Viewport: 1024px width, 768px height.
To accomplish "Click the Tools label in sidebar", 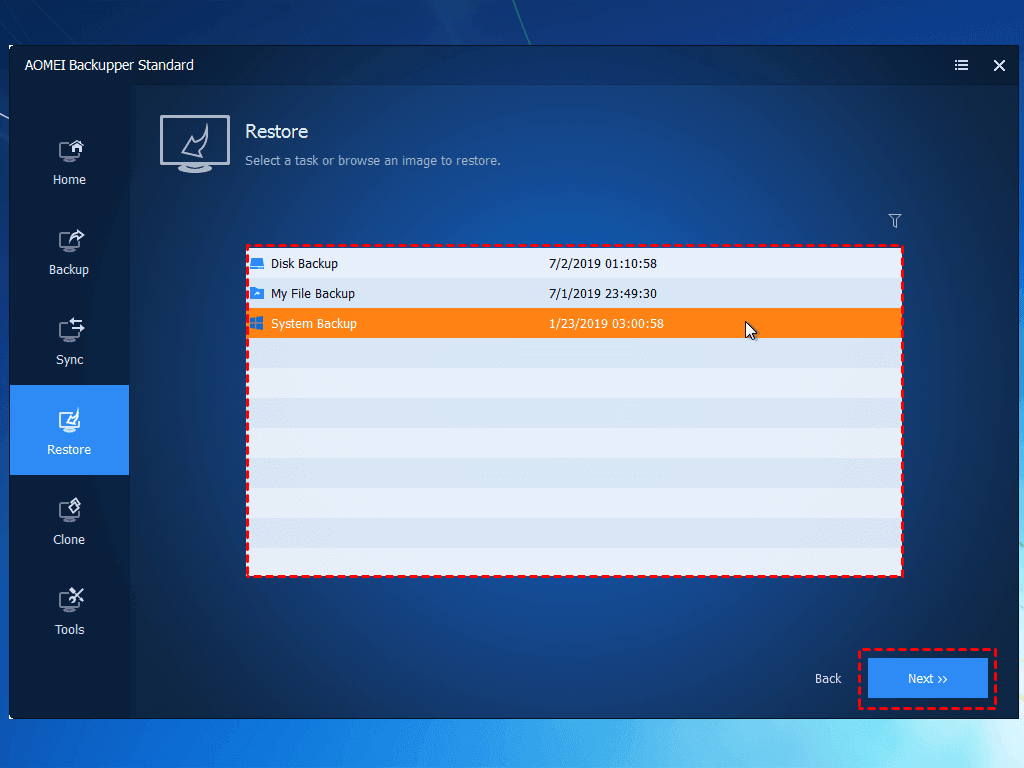I will click(69, 630).
